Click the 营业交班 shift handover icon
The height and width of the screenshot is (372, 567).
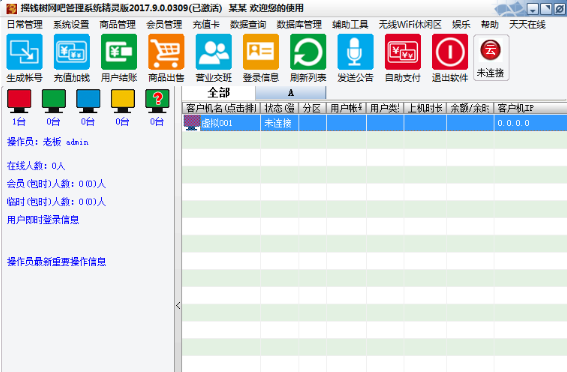214,52
